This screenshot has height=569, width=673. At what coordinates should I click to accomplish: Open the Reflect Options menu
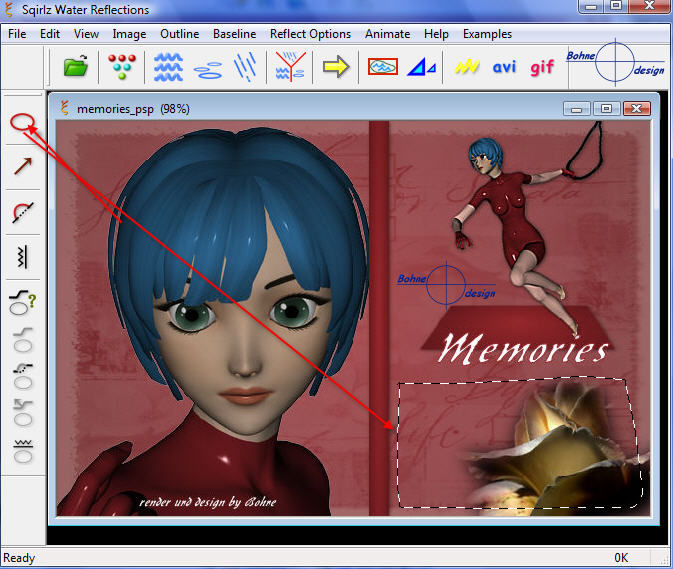point(310,33)
